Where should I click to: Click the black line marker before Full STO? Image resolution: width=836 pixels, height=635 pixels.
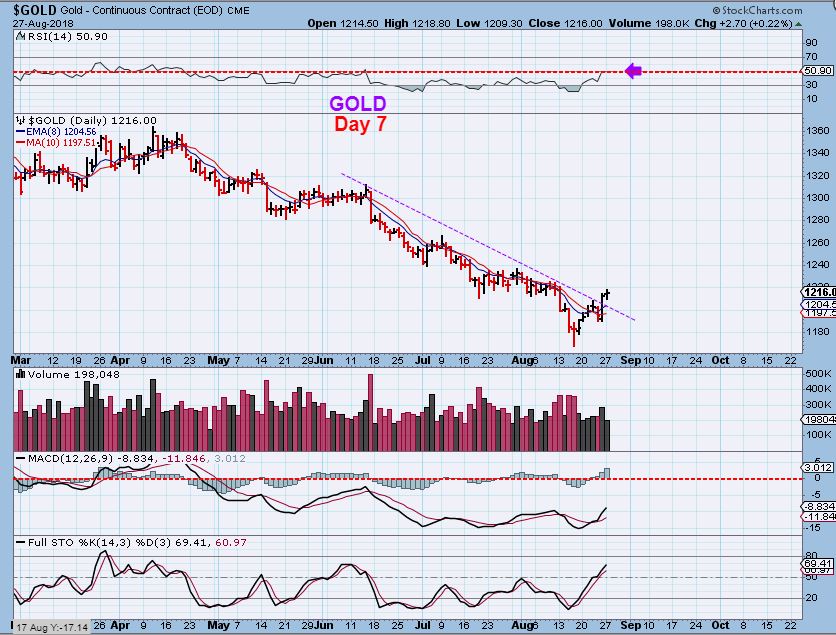click(21, 542)
